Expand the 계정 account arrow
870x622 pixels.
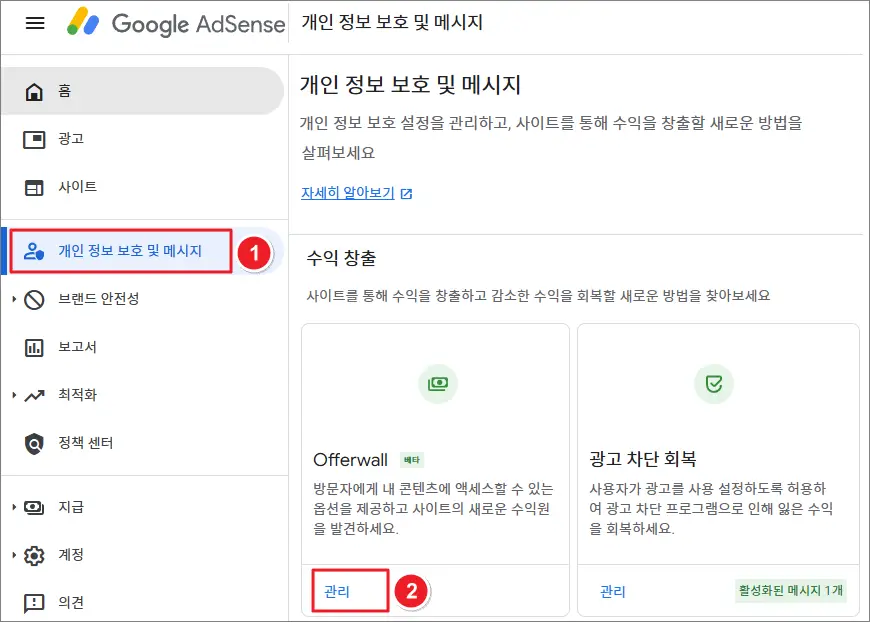(14, 555)
